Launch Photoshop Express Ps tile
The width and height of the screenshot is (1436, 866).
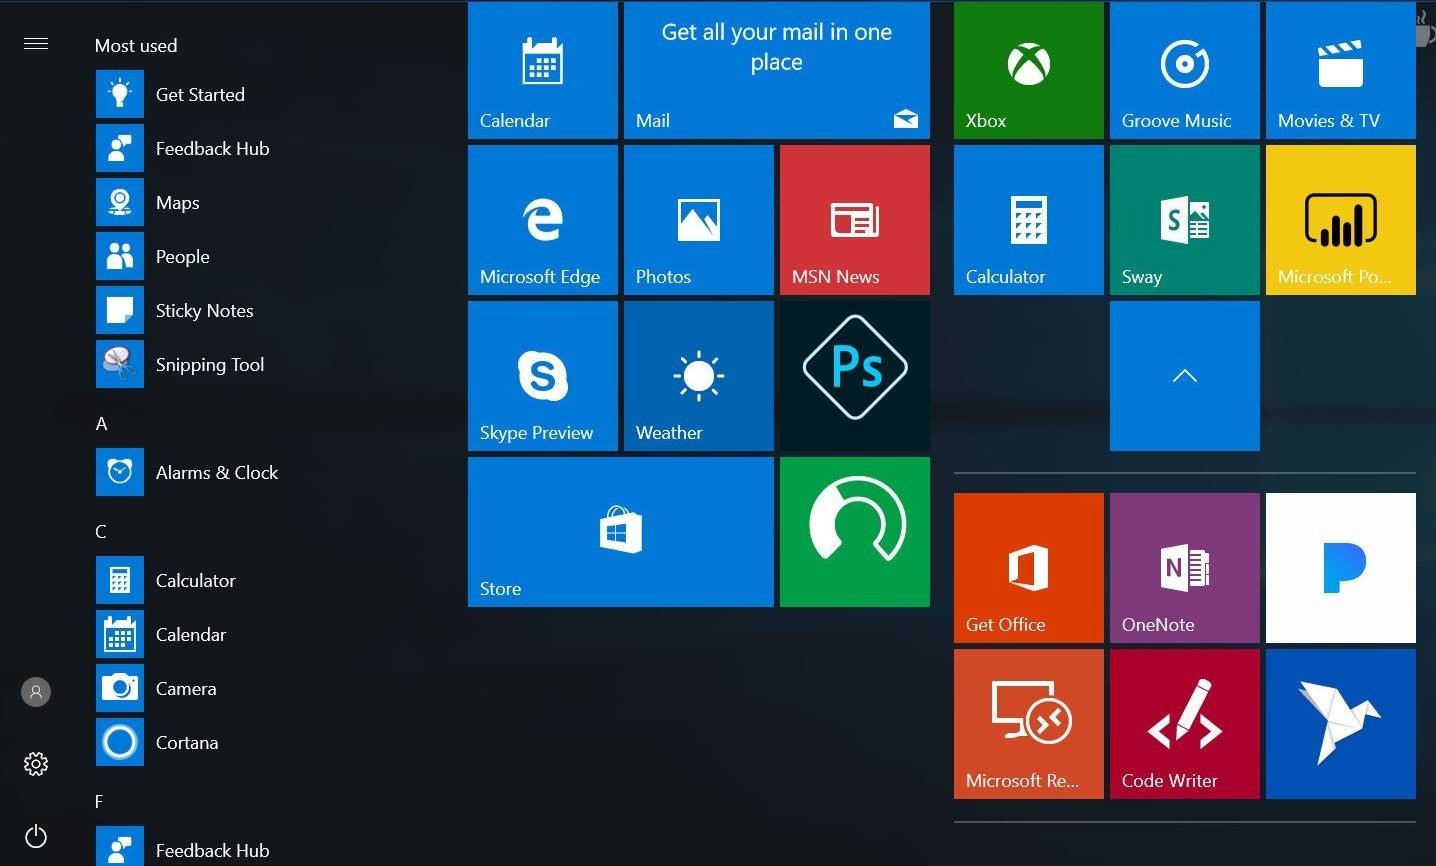click(855, 376)
